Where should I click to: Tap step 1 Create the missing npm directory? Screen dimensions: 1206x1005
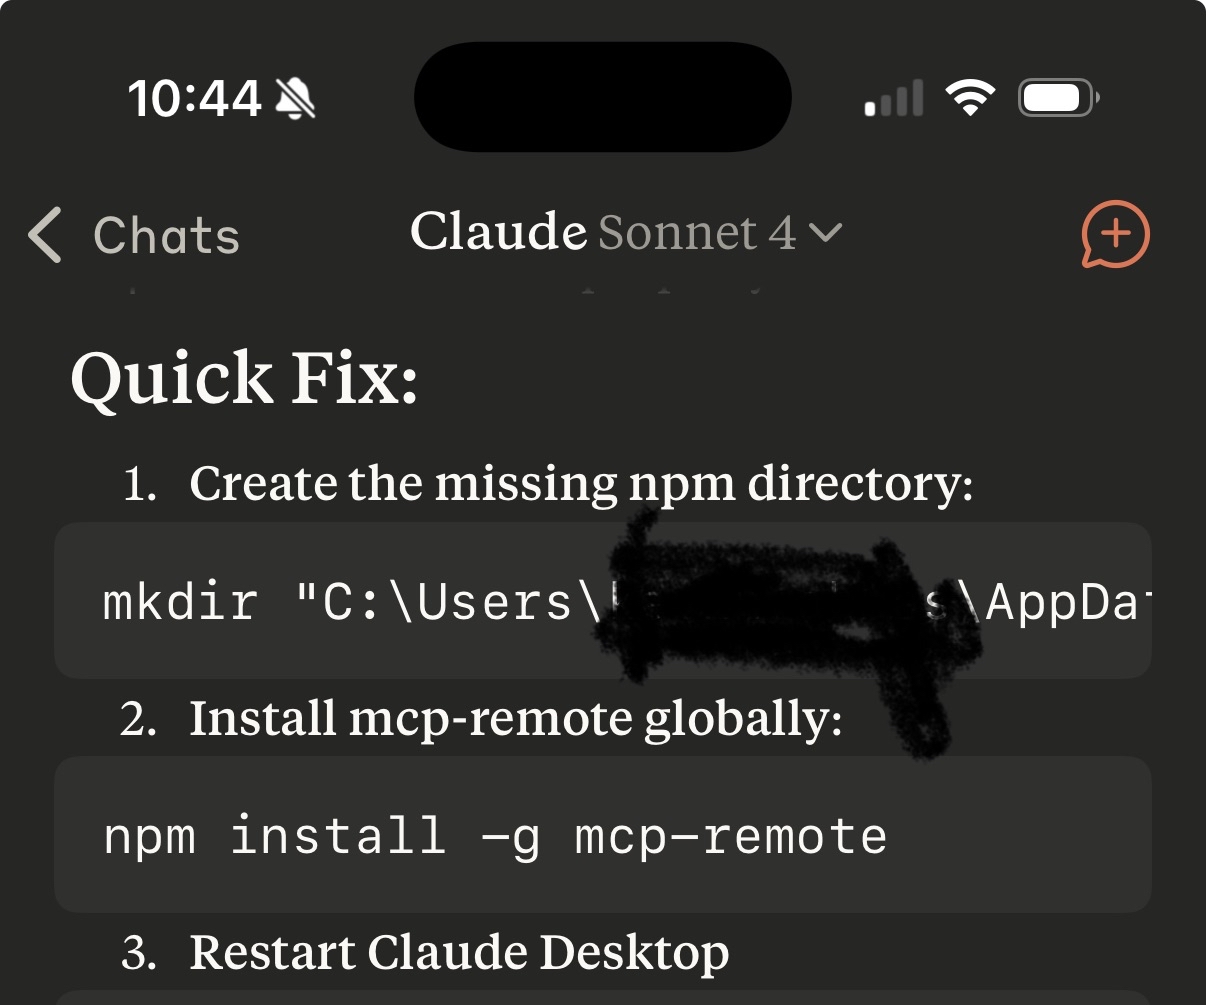pos(580,484)
